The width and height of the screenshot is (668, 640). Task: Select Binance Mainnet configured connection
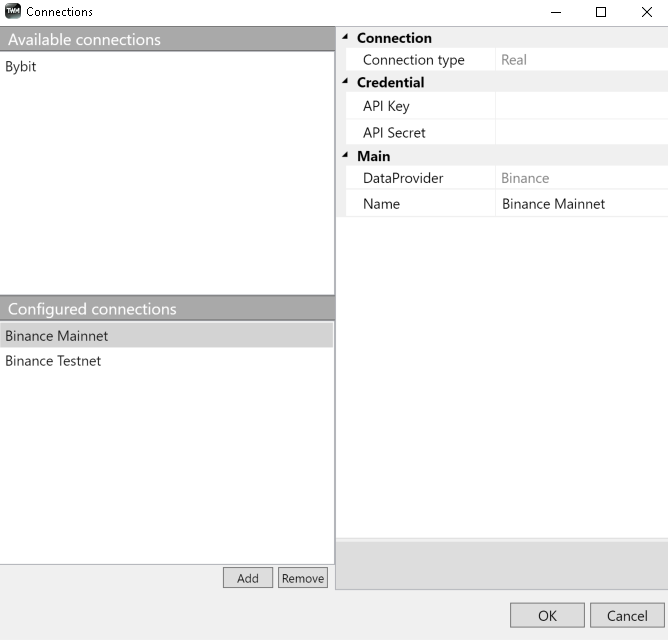pos(166,336)
